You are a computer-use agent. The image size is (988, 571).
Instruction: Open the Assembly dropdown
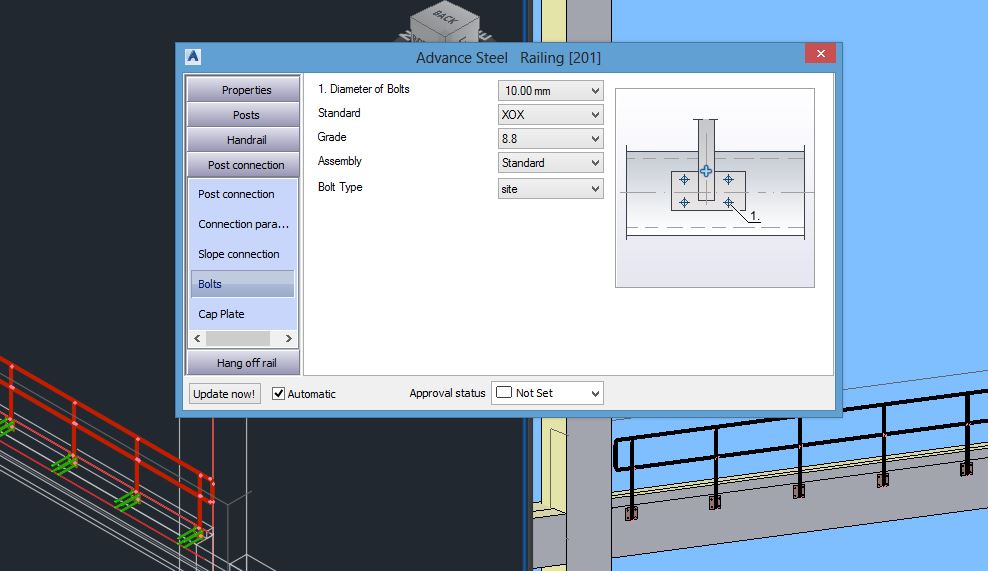click(x=551, y=163)
